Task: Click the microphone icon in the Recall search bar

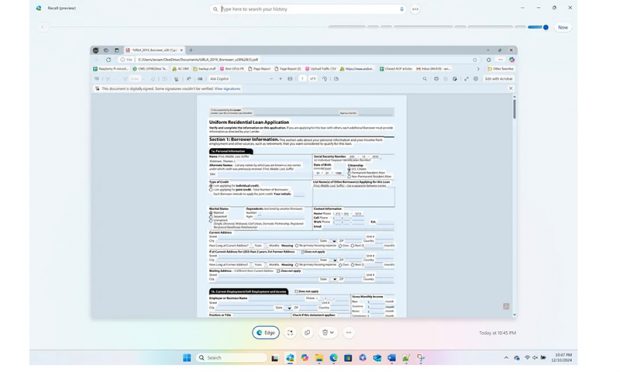Action: [x=402, y=9]
